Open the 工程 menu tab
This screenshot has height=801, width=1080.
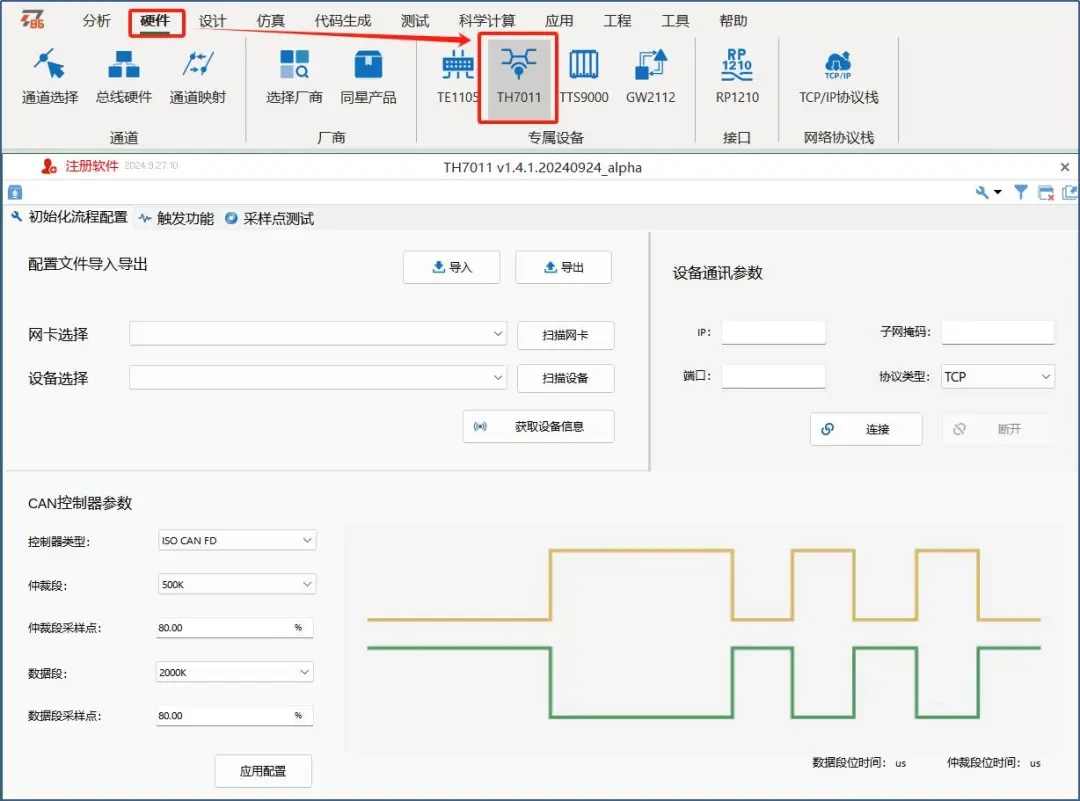pos(617,21)
